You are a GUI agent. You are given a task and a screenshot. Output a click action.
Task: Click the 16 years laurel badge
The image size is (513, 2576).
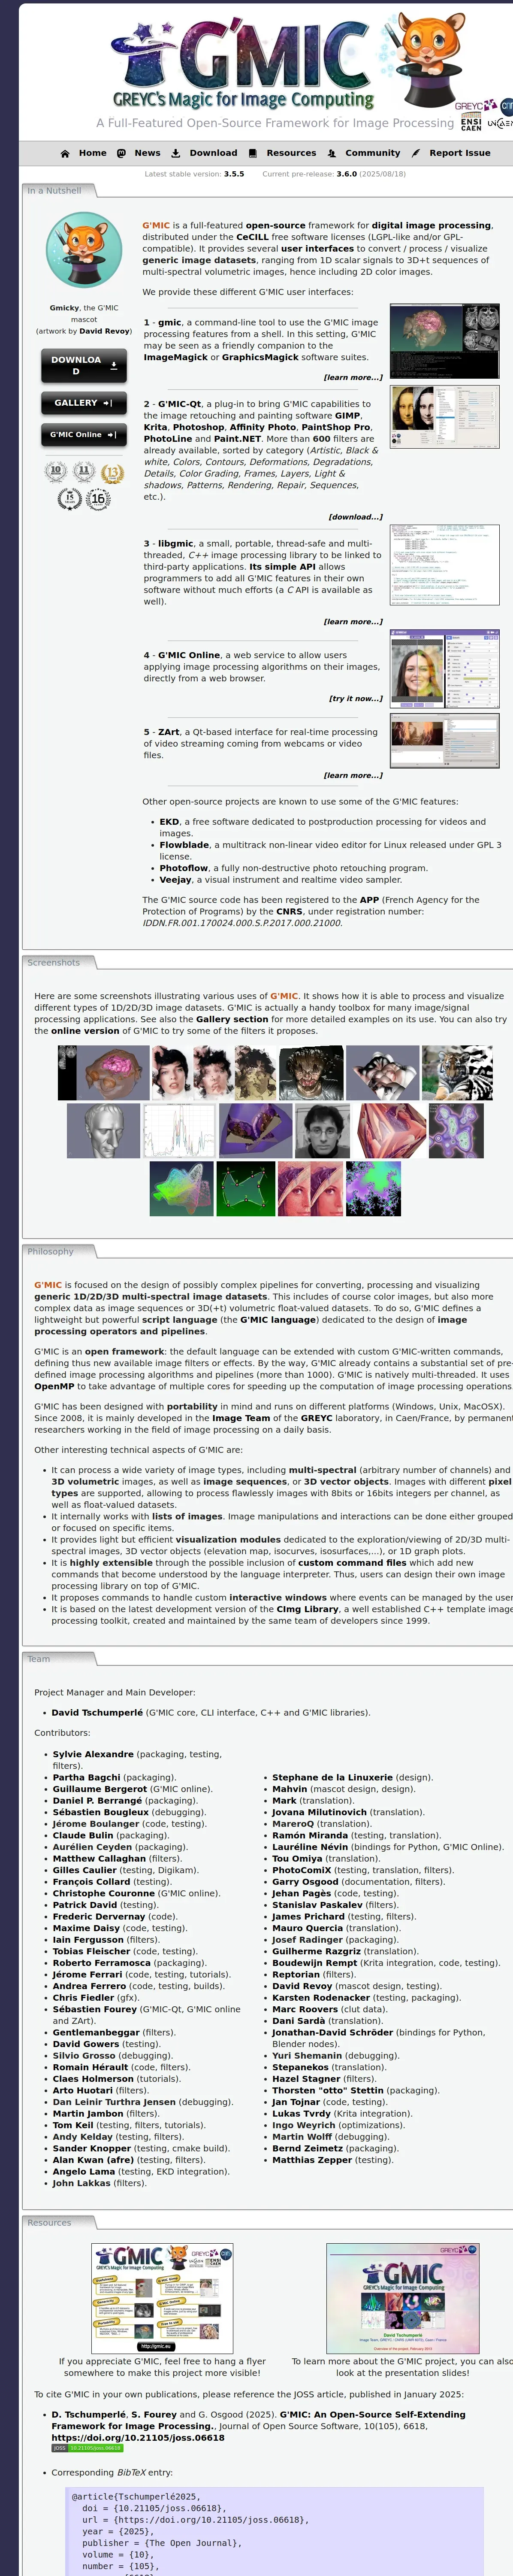pyautogui.click(x=98, y=498)
